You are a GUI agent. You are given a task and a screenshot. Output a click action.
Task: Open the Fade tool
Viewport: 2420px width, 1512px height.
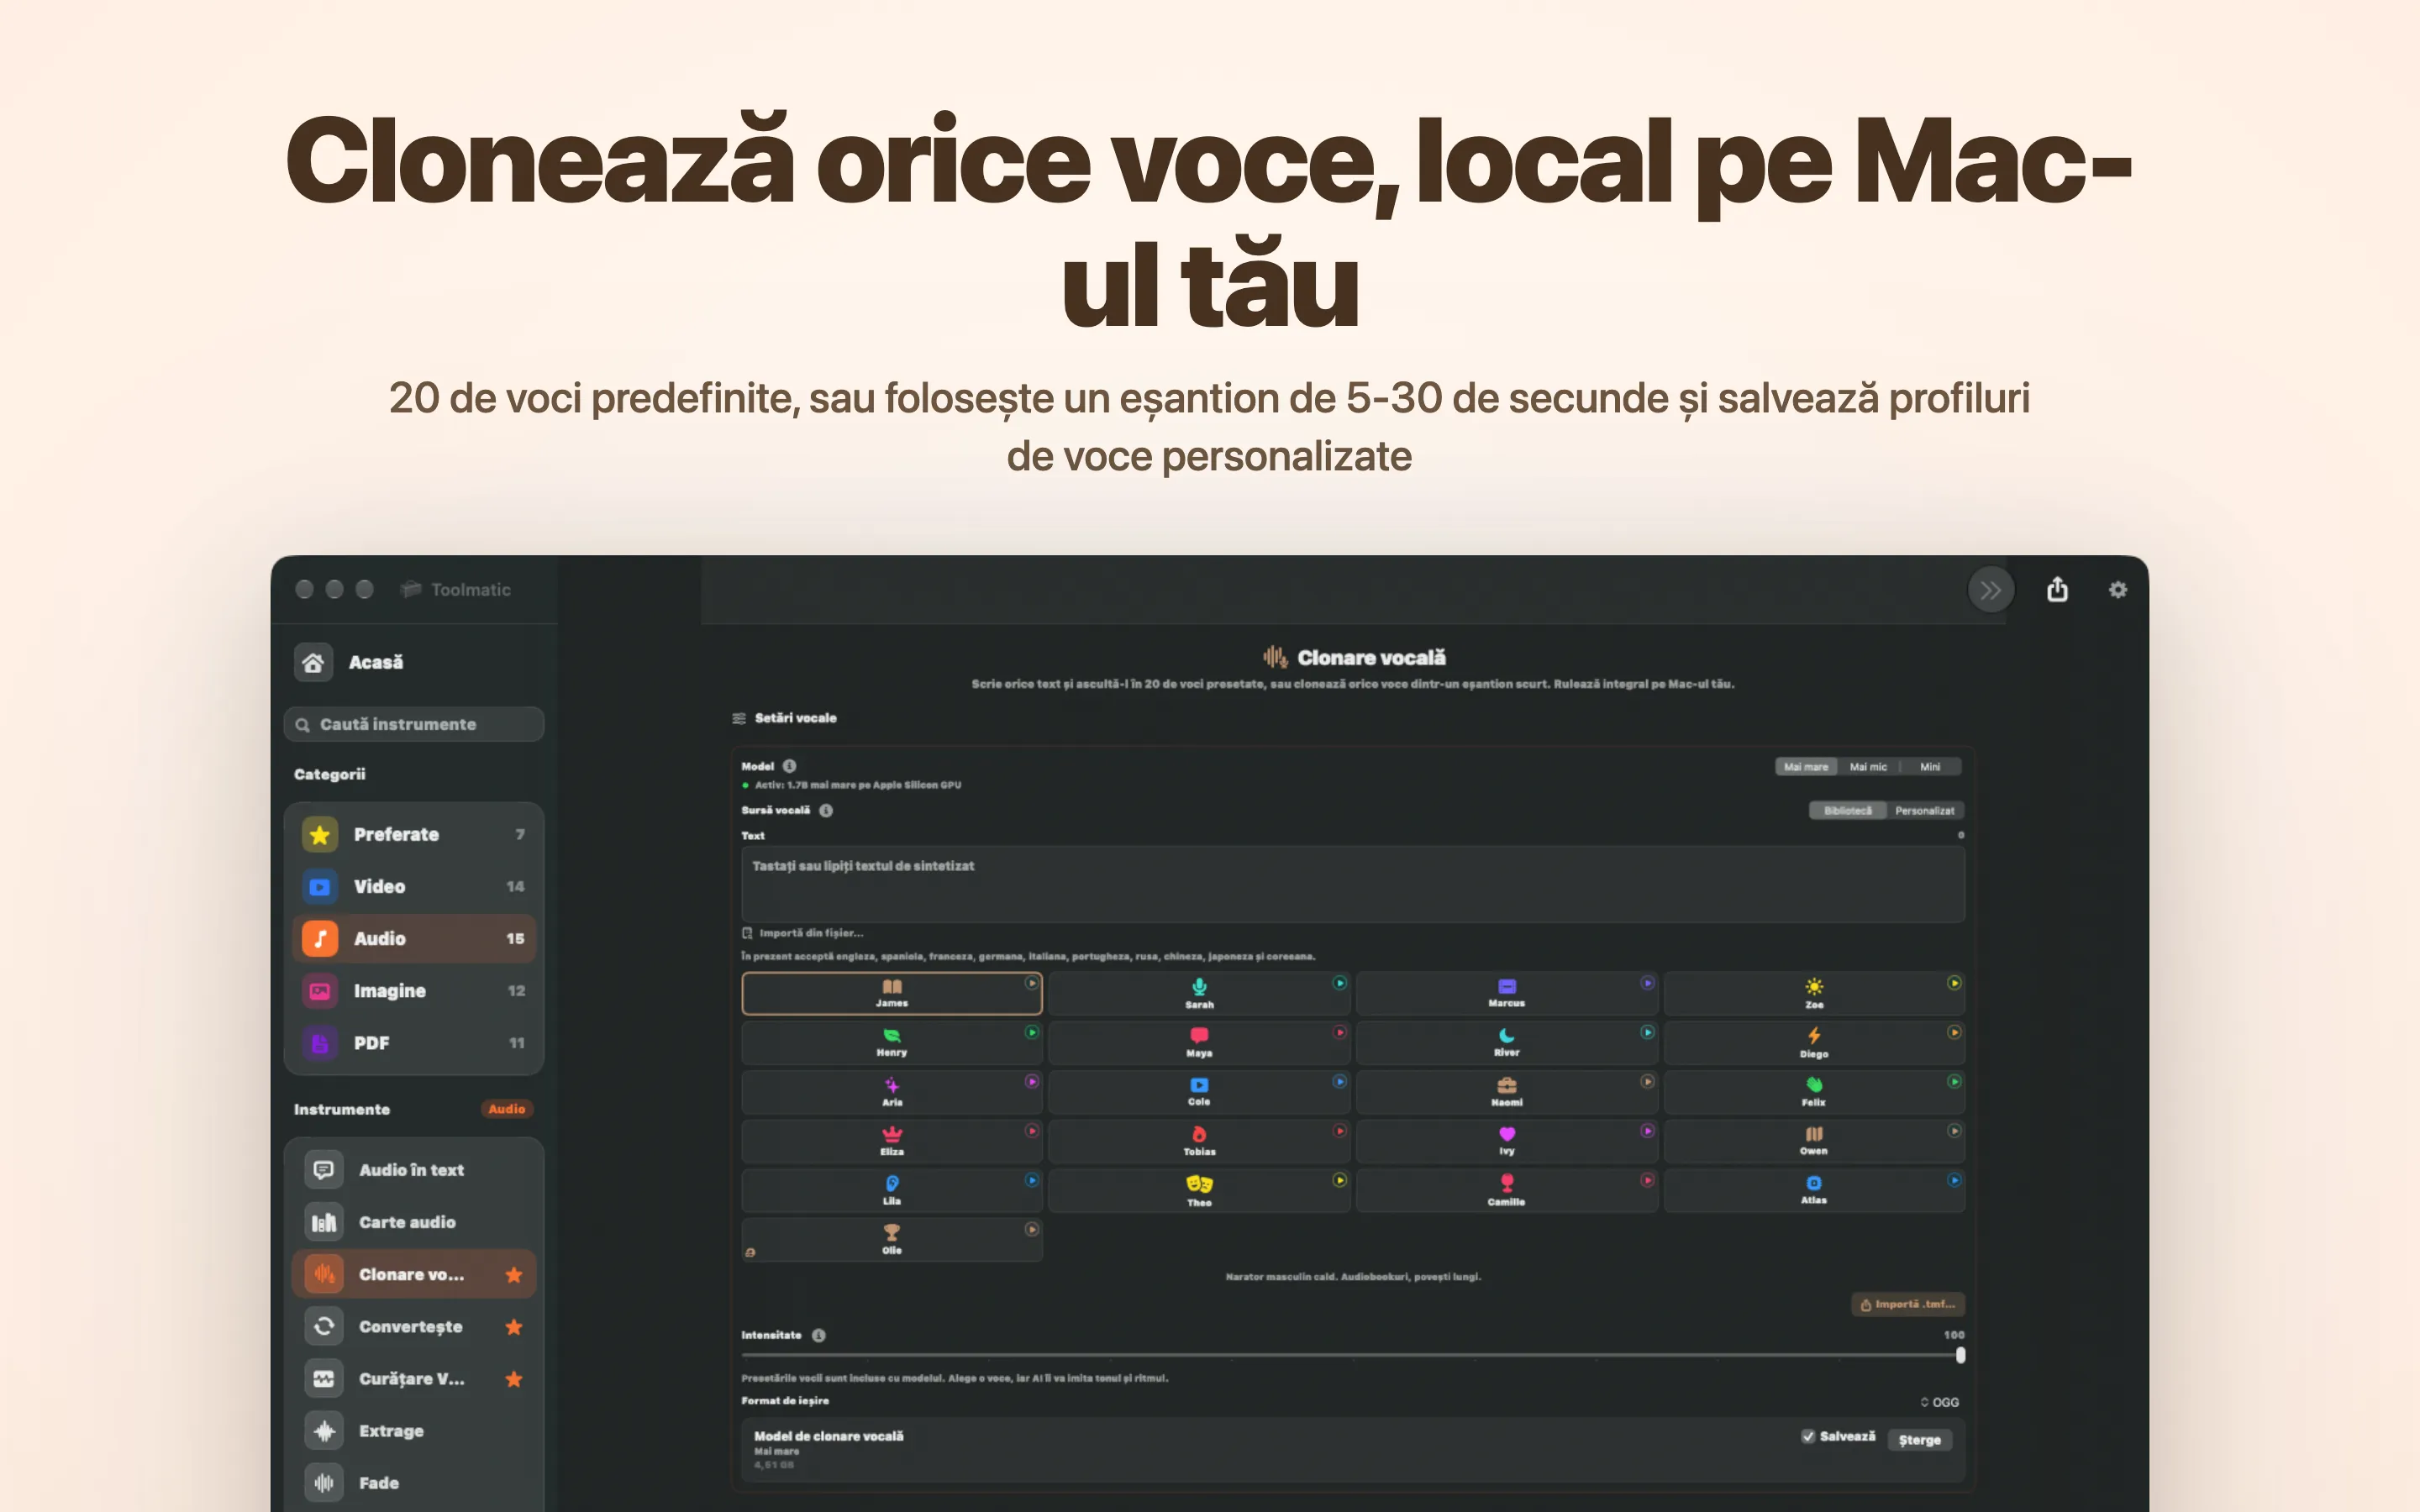pyautogui.click(x=414, y=1482)
